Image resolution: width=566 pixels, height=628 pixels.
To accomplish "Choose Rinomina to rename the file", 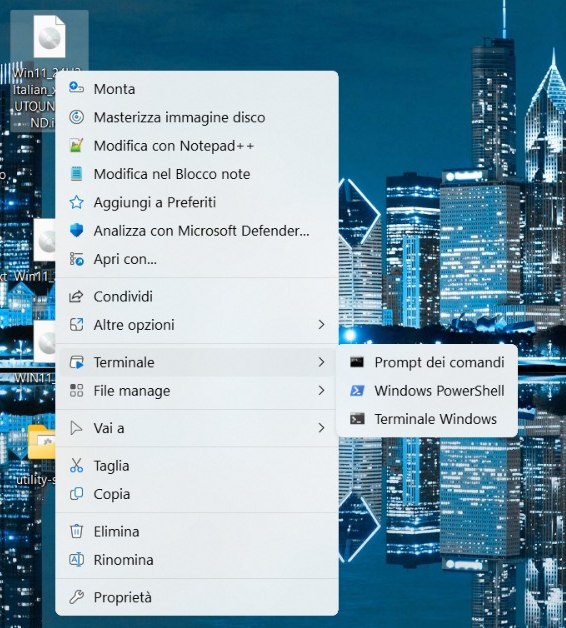I will click(197, 560).
